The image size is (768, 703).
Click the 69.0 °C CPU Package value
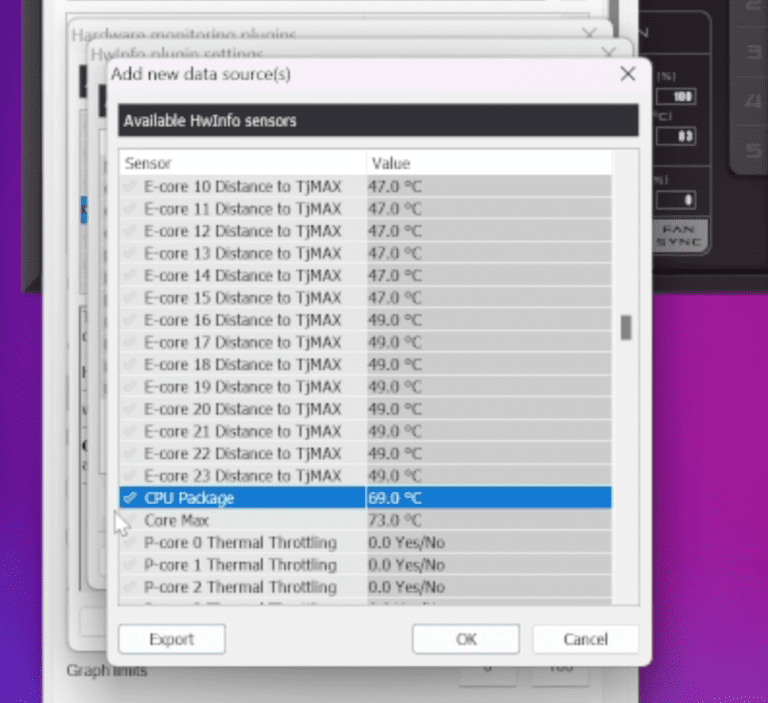[x=395, y=498]
